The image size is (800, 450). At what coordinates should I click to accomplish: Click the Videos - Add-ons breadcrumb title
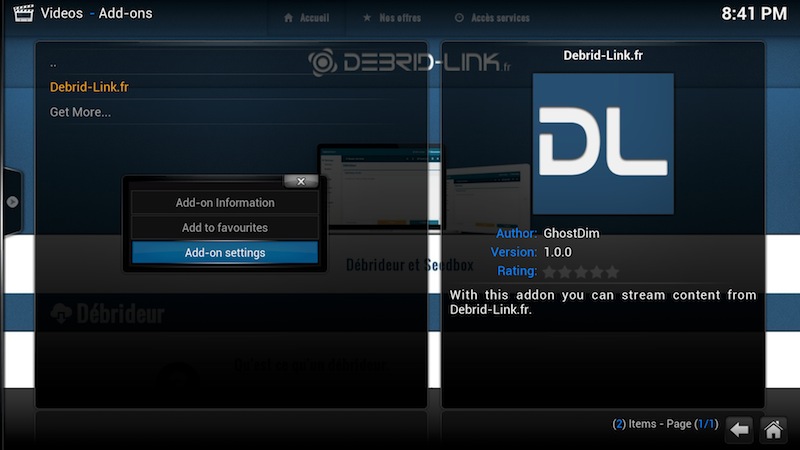[x=96, y=13]
